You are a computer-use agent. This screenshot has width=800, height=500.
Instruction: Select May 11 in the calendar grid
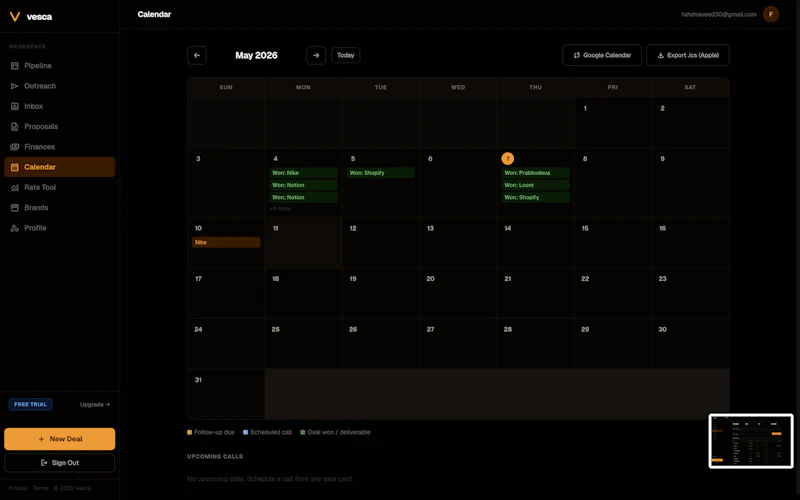[x=304, y=243]
